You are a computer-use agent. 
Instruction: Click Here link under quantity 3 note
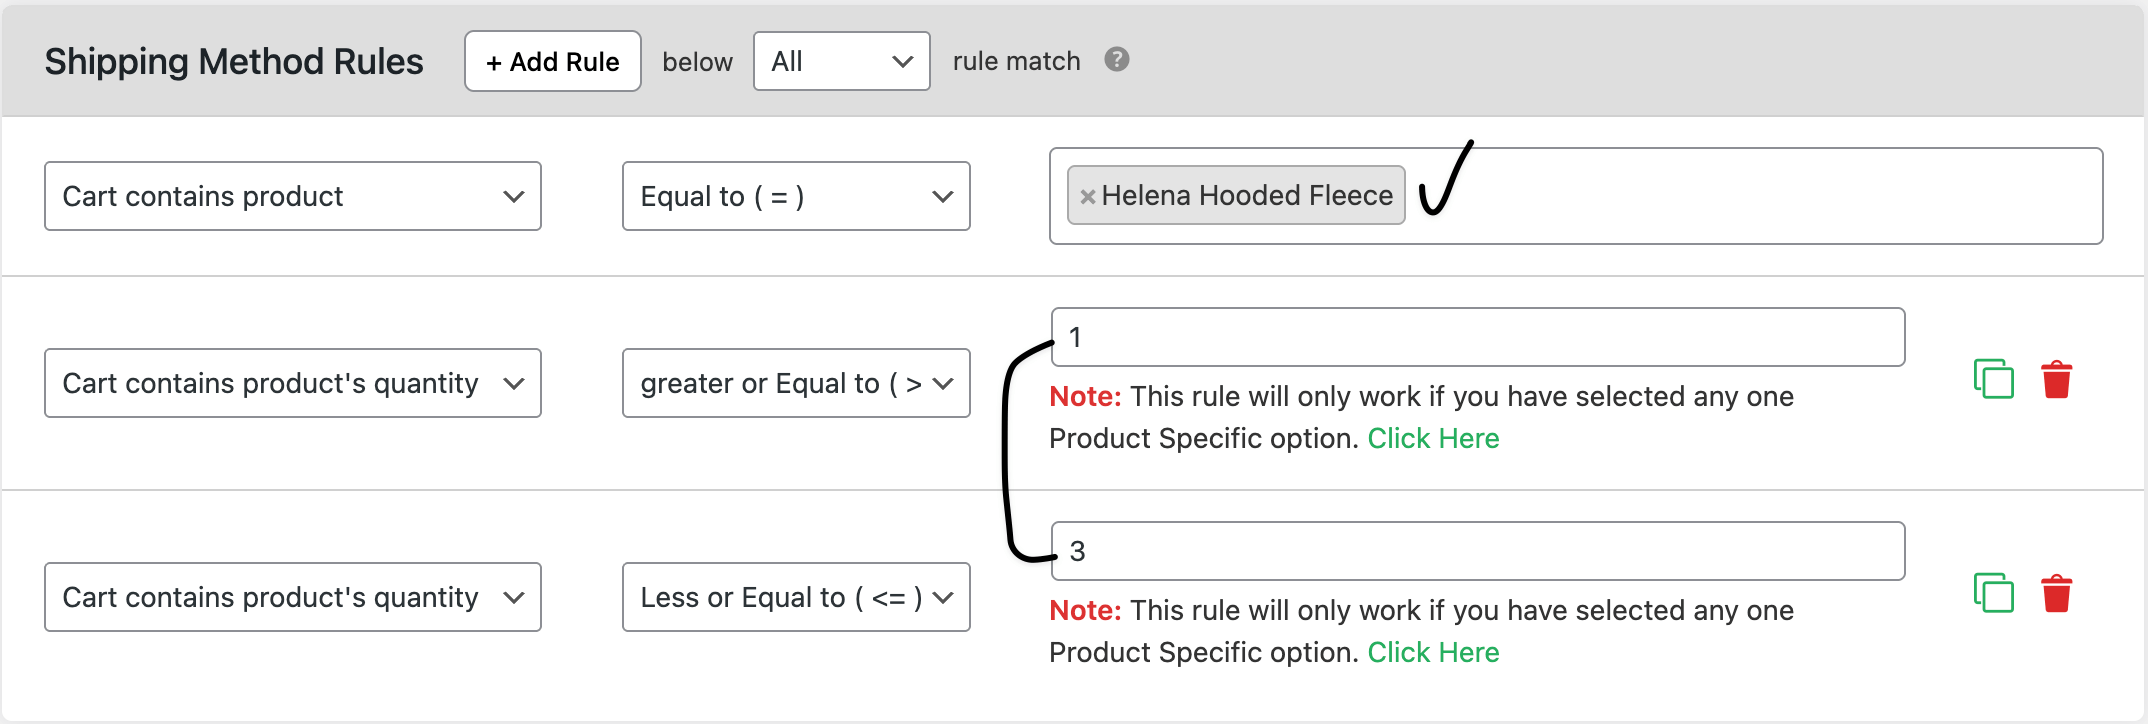(x=1433, y=652)
